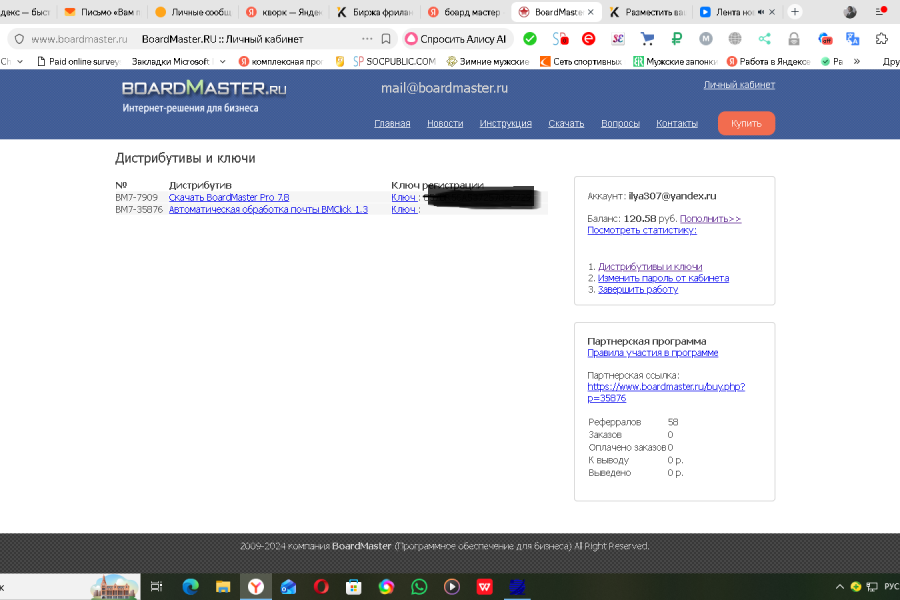Click the grey M circle extension icon
This screenshot has height=600, width=900.
click(x=705, y=39)
